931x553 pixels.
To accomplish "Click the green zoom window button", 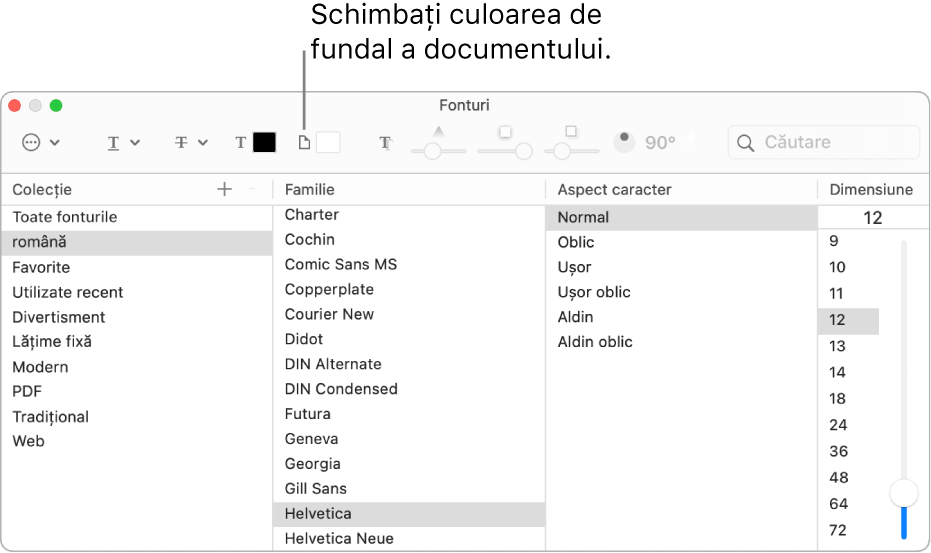I will coord(56,106).
